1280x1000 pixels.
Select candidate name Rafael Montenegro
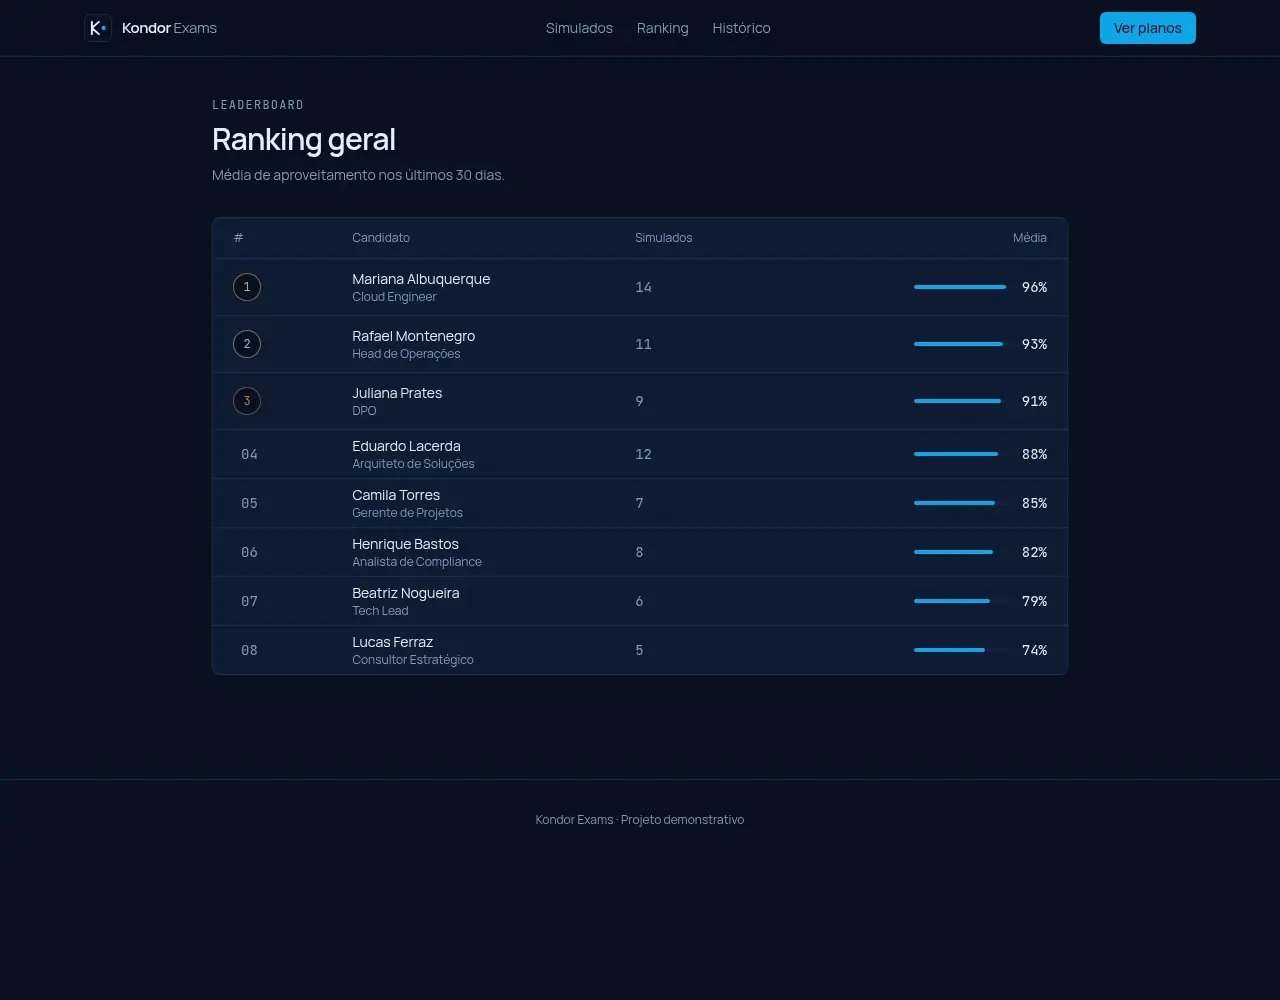coord(413,336)
